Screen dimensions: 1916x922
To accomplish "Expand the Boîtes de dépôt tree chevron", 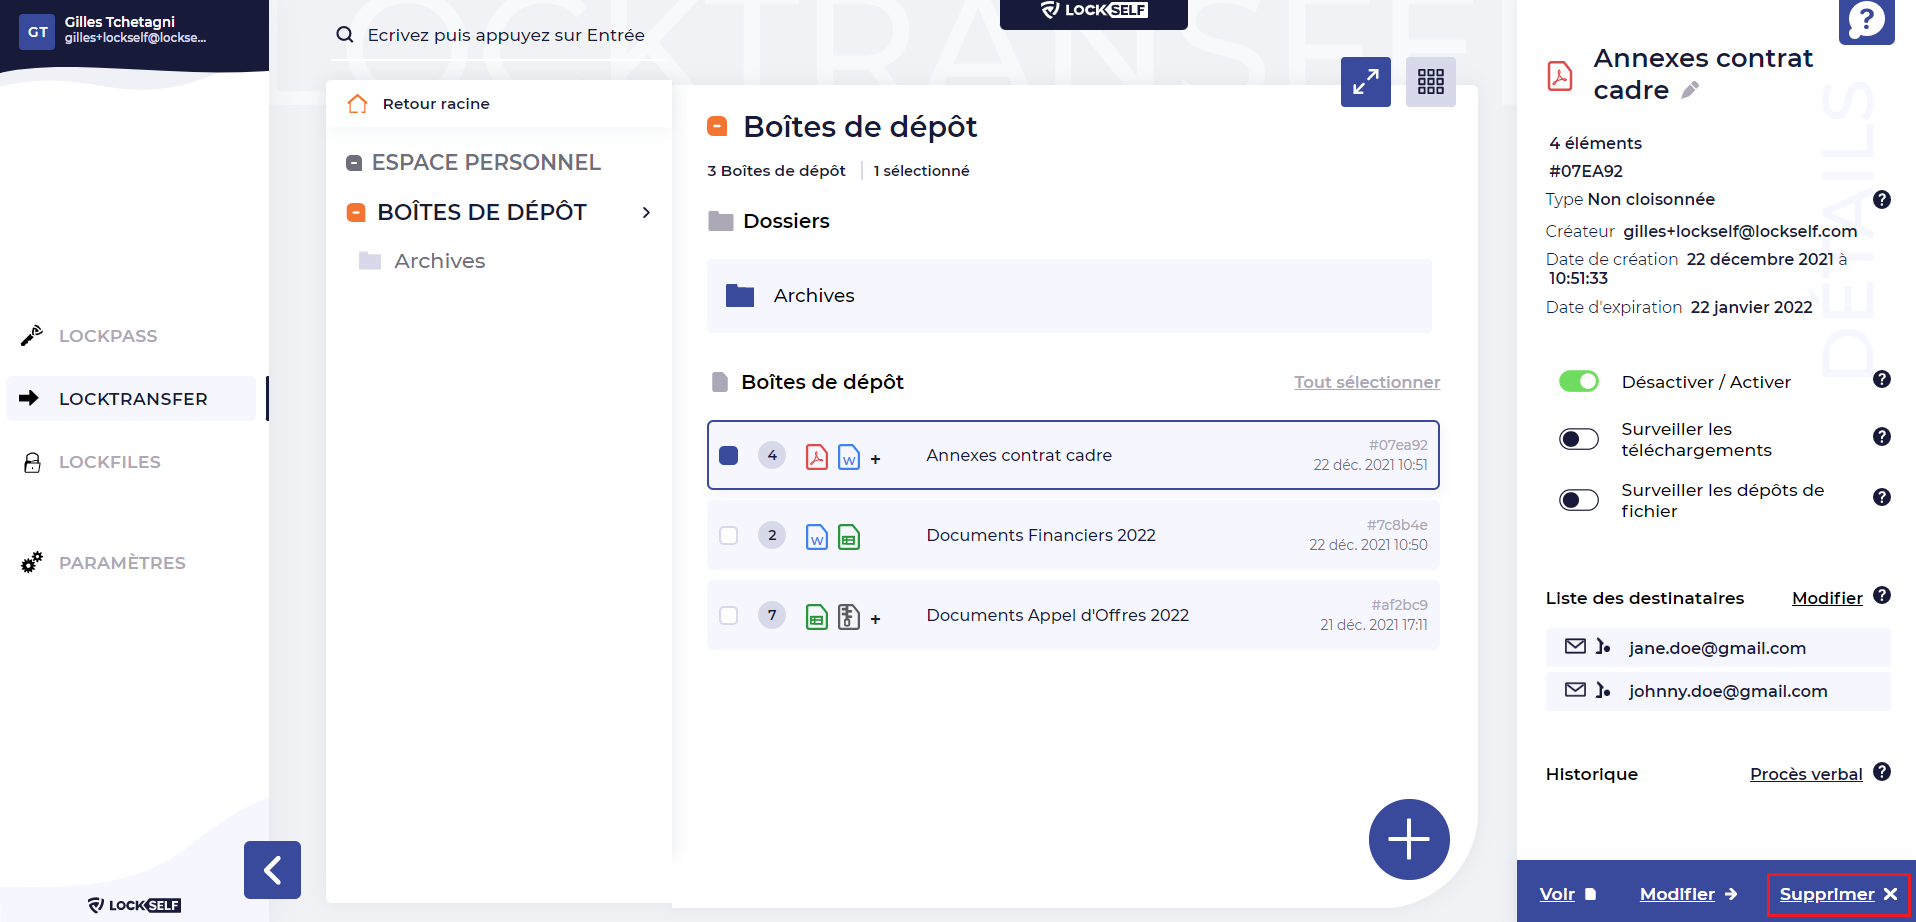I will point(646,212).
